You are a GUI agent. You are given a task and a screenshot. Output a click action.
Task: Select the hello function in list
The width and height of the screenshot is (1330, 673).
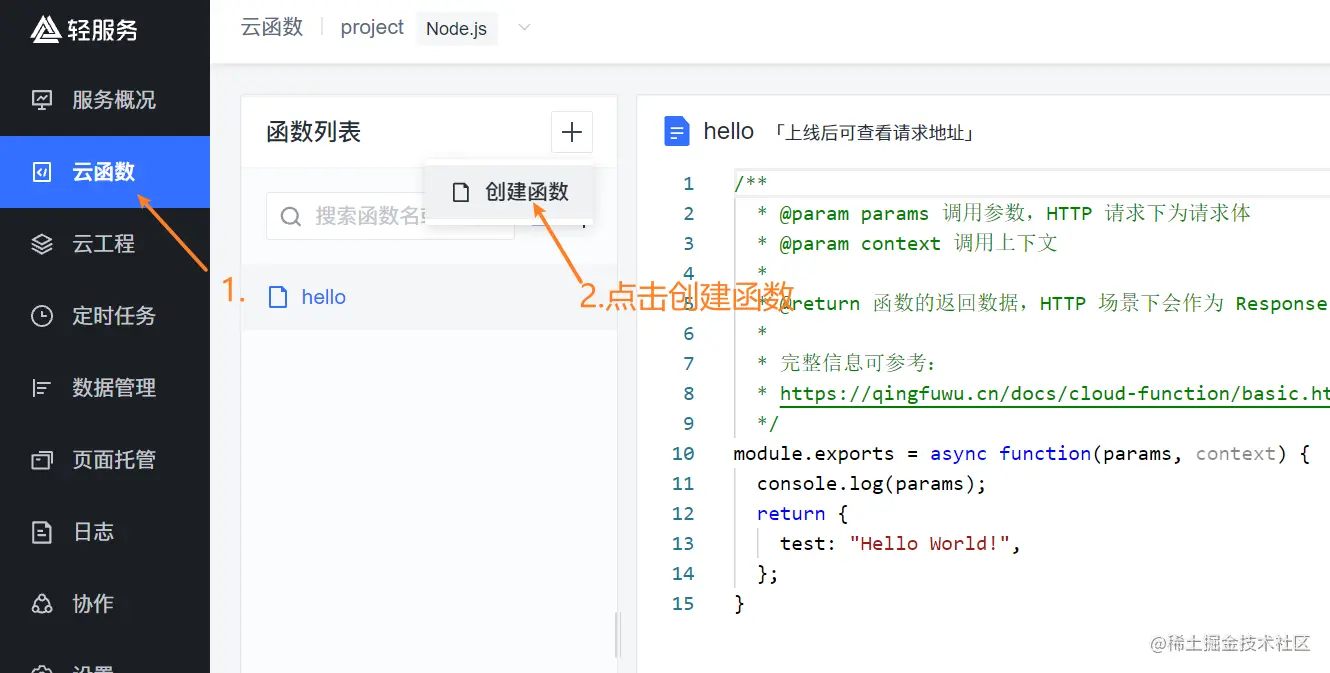pyautogui.click(x=429, y=297)
